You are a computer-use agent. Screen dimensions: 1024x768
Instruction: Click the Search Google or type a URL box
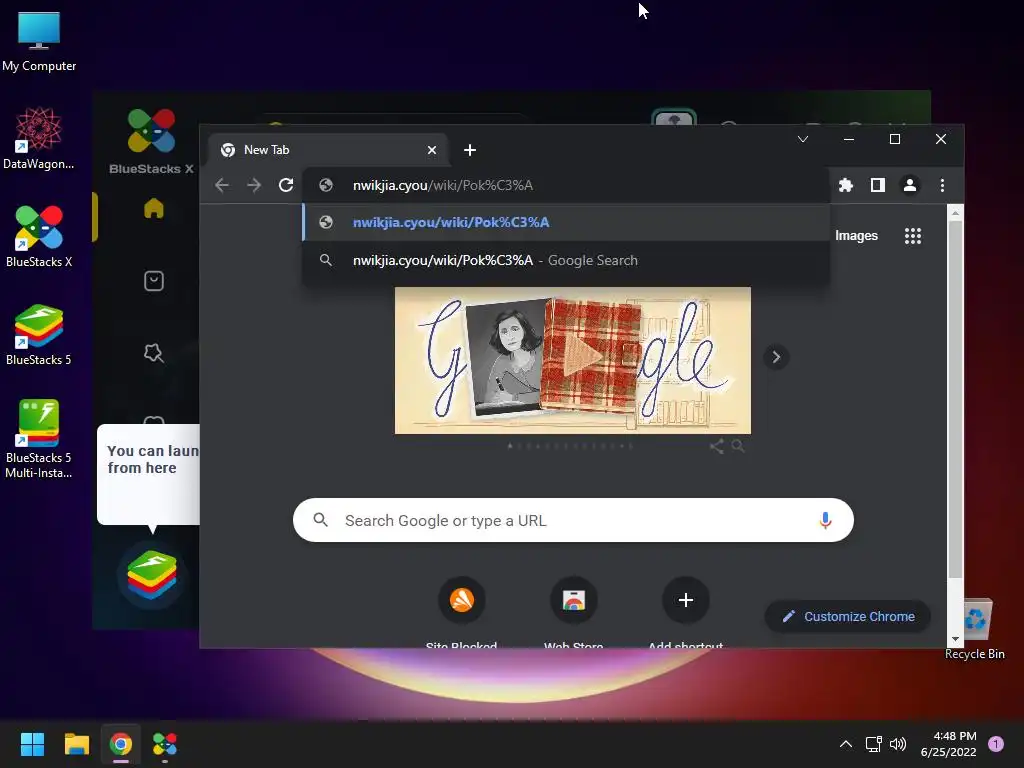coord(573,520)
